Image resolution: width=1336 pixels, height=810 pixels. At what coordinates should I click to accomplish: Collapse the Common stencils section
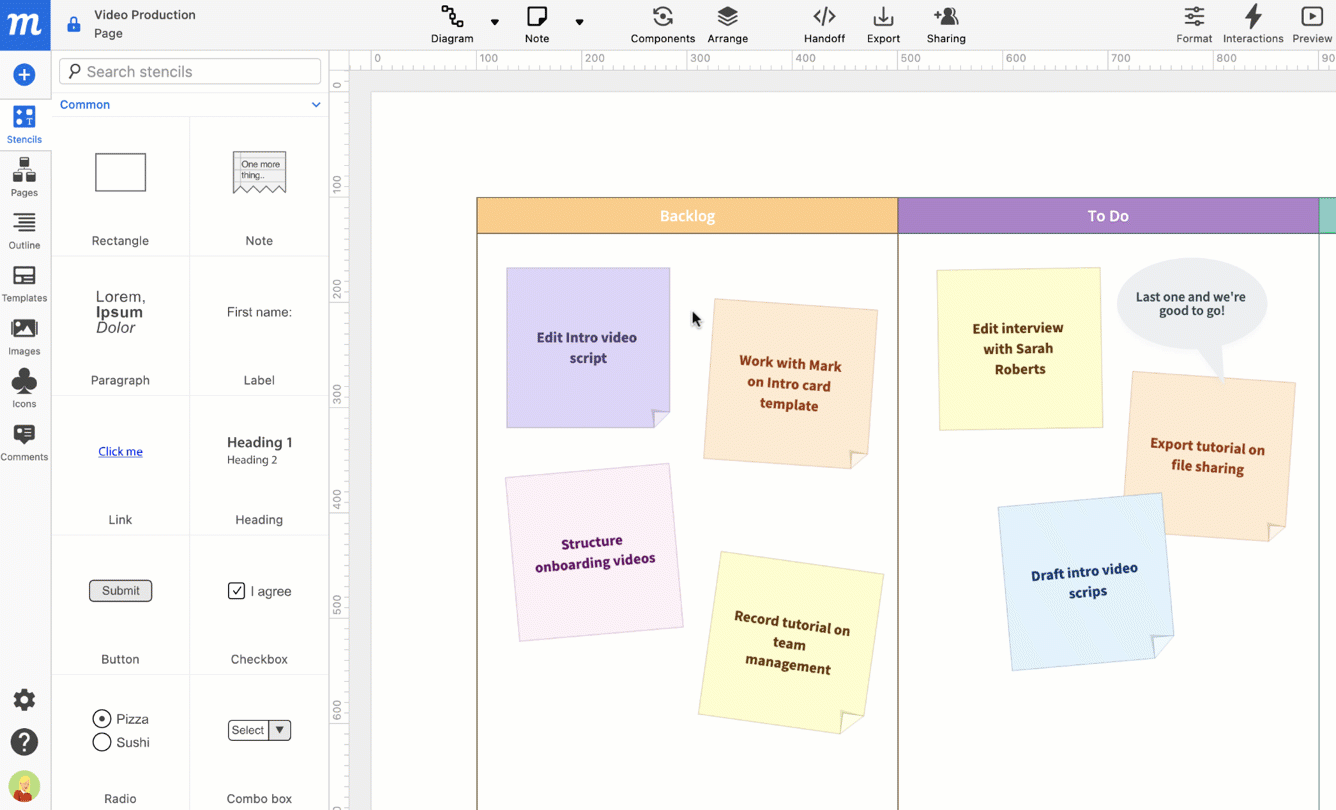click(316, 104)
